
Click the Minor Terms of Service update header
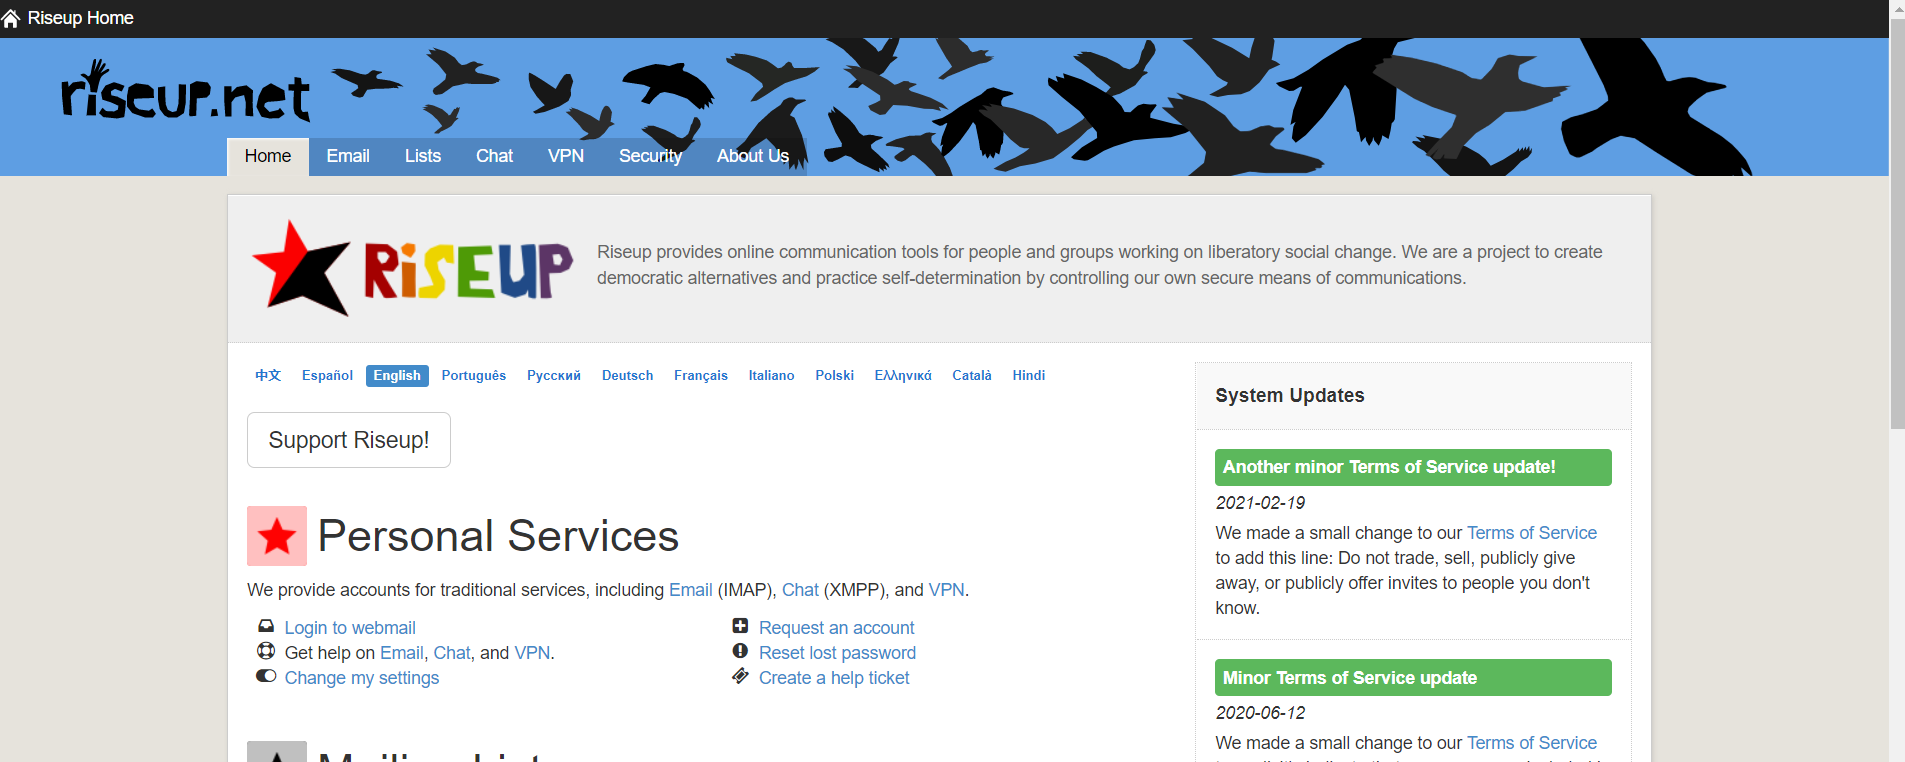tap(1413, 677)
